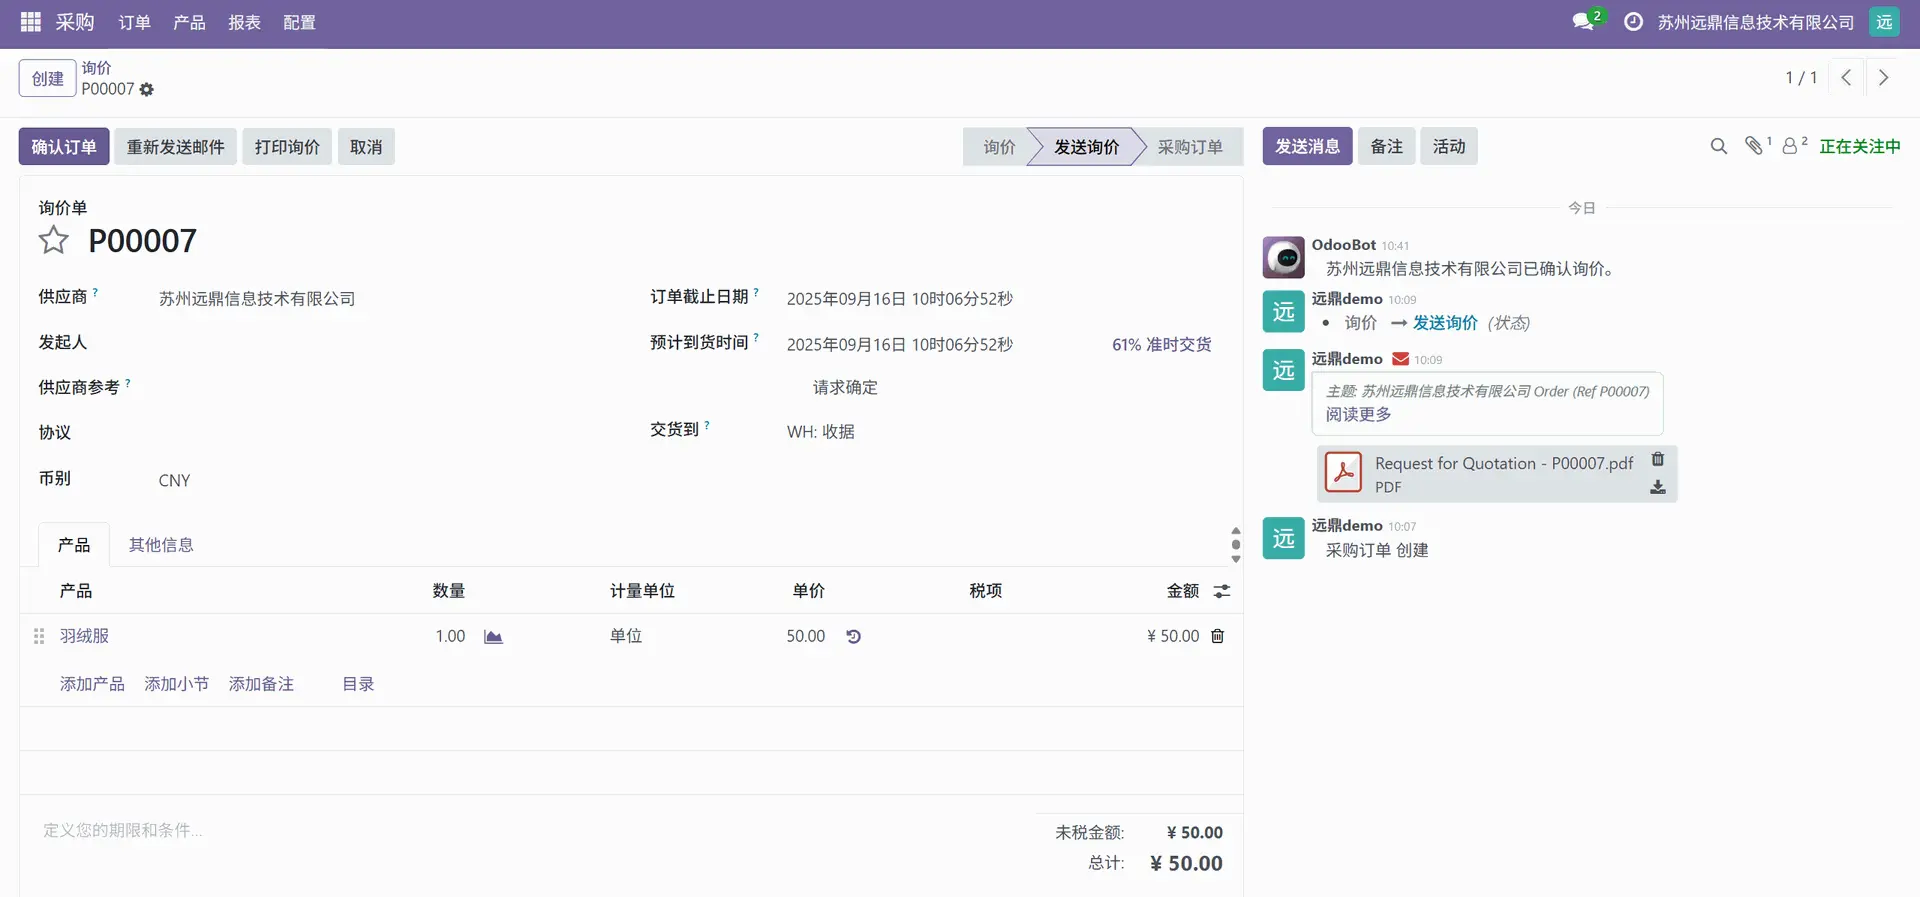
Task: Expand the email with 阅读更多
Action: click(1358, 414)
